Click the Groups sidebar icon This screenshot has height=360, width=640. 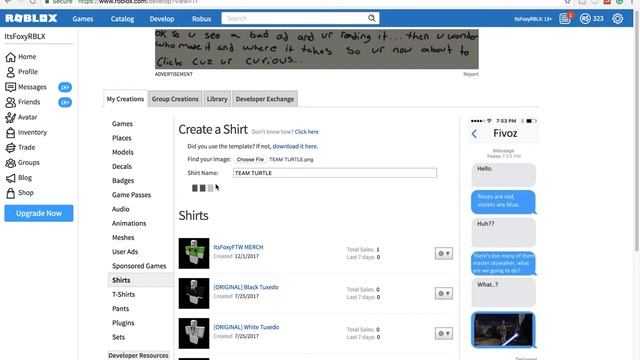click(11, 162)
